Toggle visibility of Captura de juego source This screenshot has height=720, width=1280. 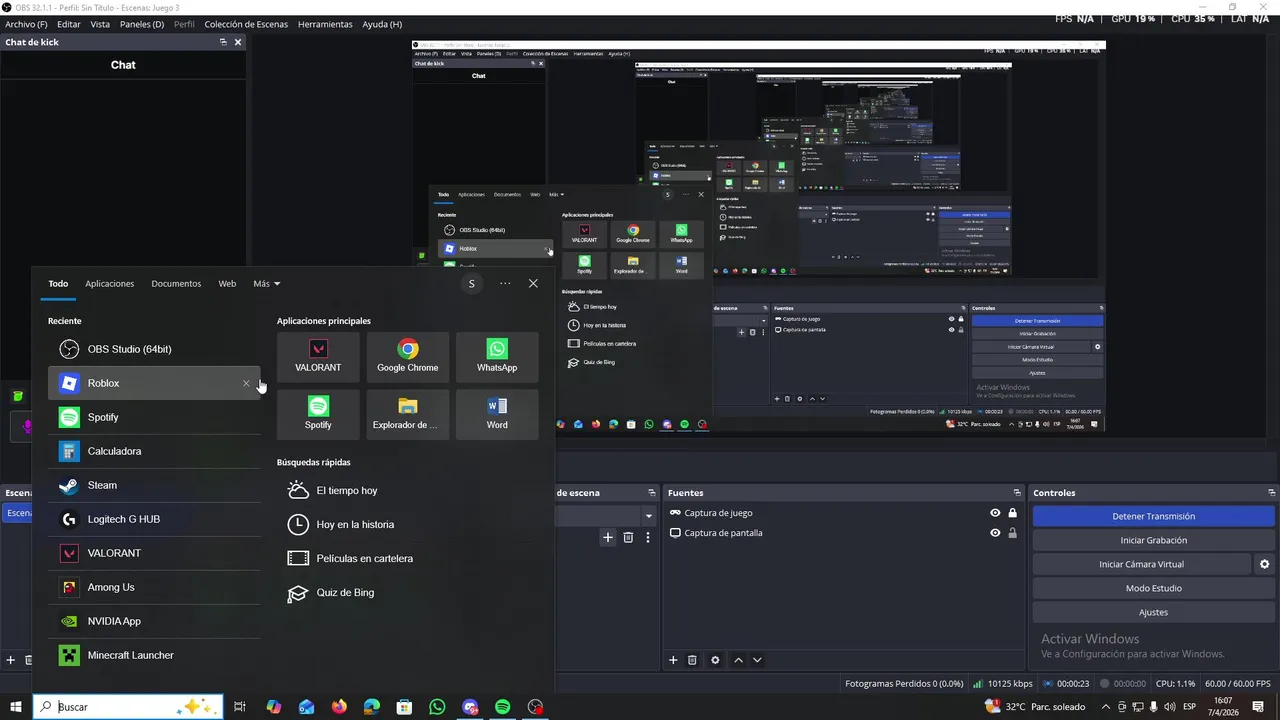[x=995, y=513]
